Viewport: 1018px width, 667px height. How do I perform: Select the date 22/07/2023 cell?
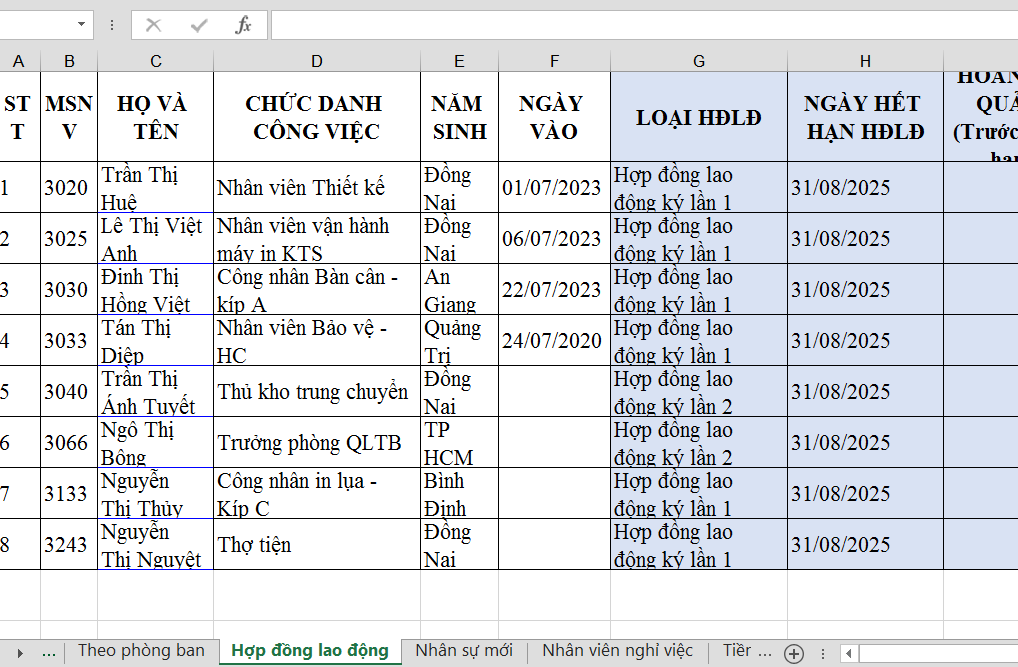point(554,289)
